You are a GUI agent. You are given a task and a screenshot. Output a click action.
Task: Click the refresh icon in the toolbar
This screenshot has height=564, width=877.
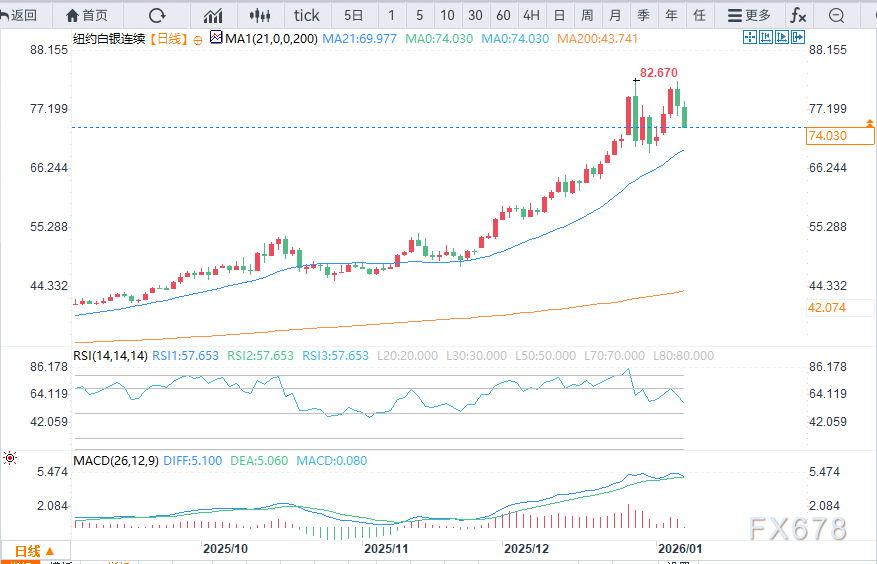tap(157, 15)
